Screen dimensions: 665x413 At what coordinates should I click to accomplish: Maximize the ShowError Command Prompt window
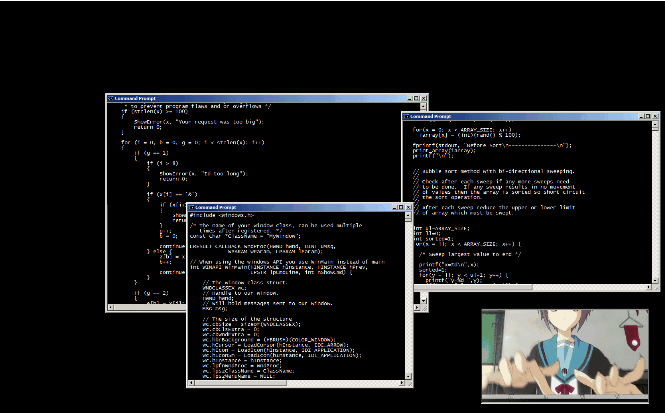click(414, 98)
